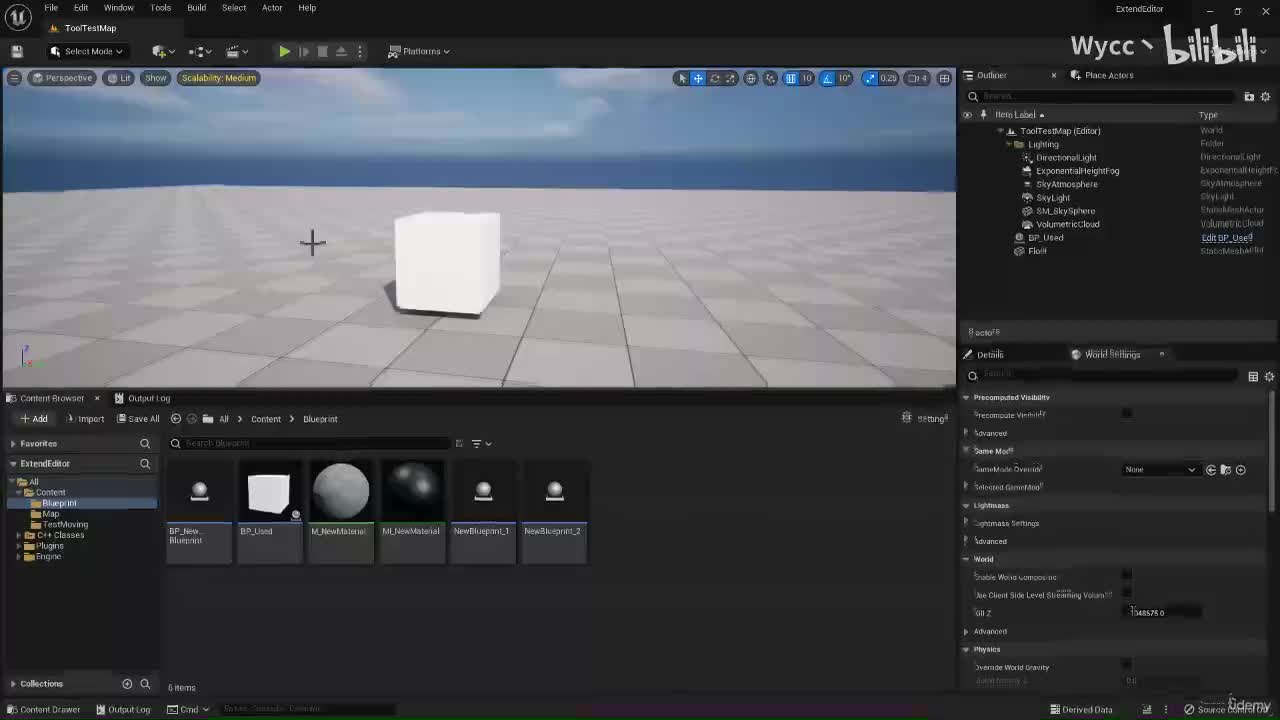1280x720 pixels.
Task: Open the Blueprints toolbar dropdown
Action: pyautogui.click(x=198, y=51)
